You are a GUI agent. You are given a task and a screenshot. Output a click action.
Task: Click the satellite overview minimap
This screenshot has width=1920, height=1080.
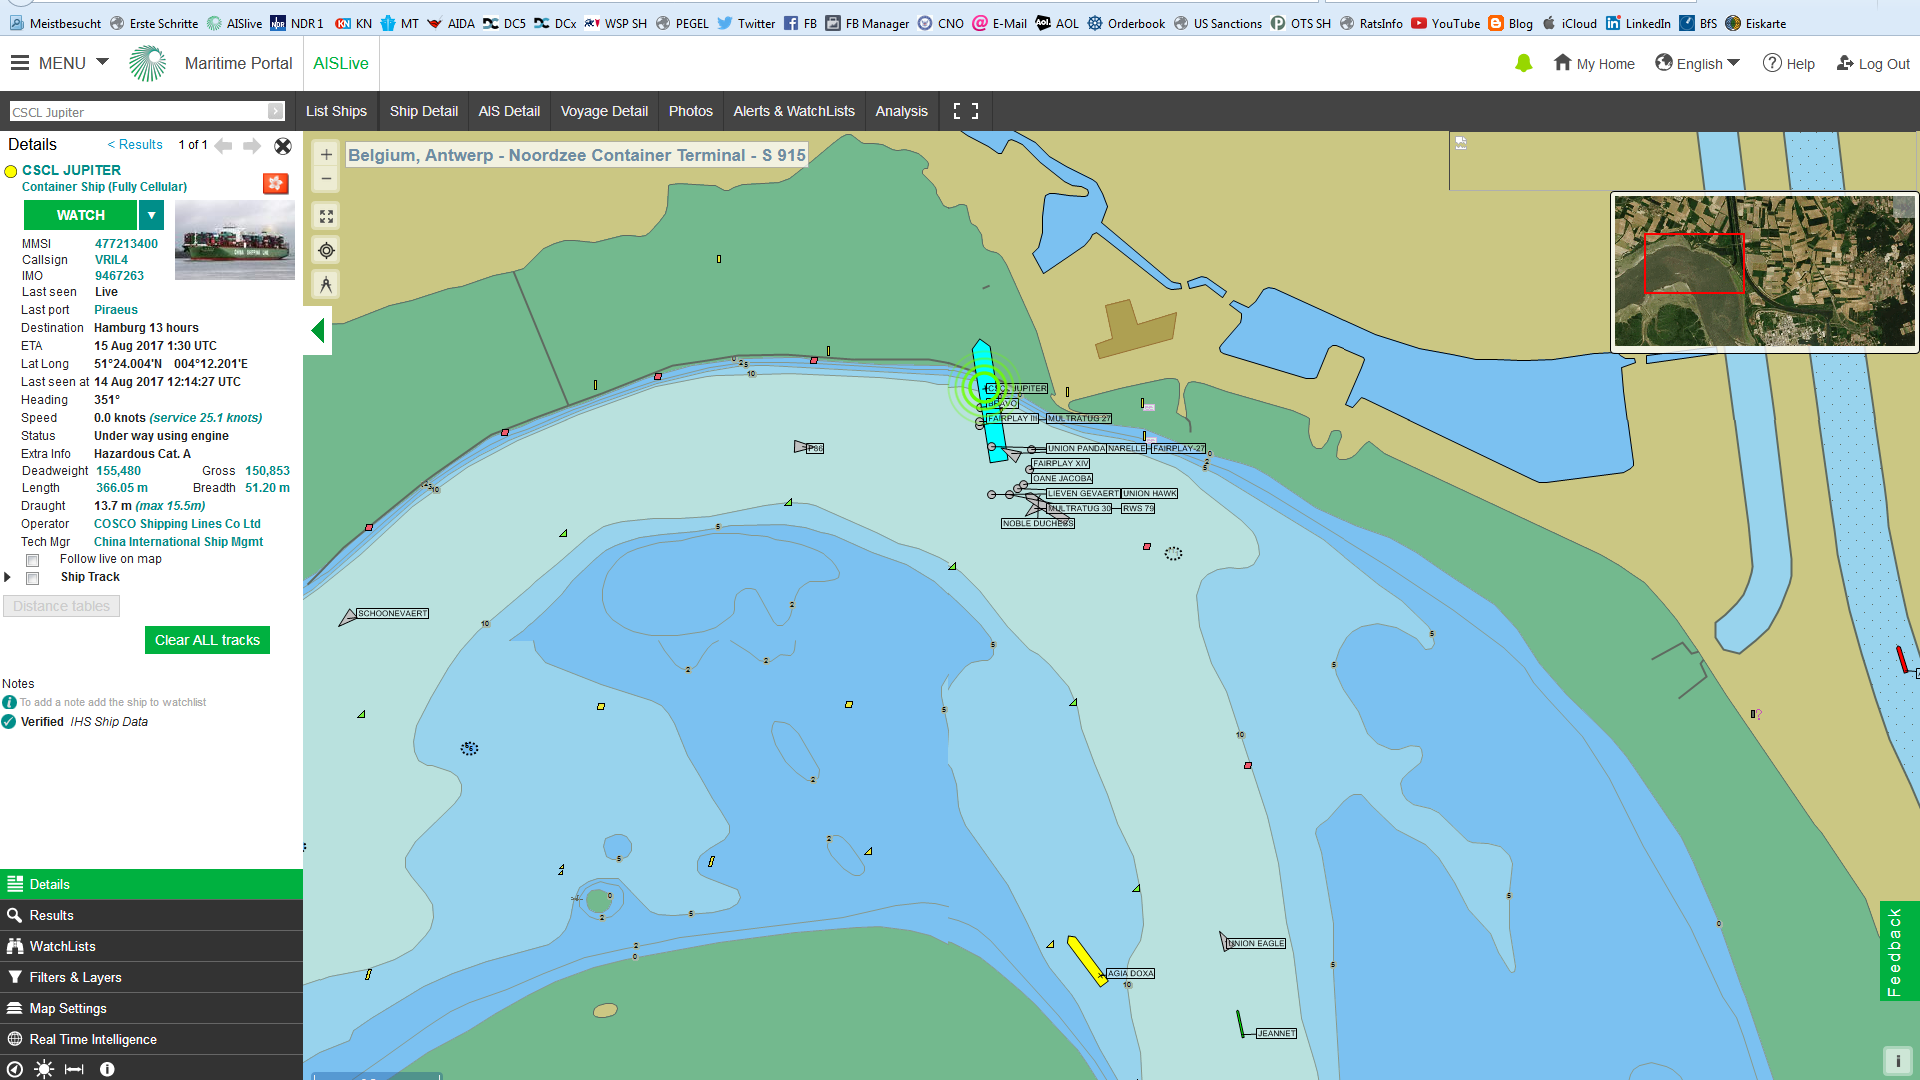tap(1764, 271)
